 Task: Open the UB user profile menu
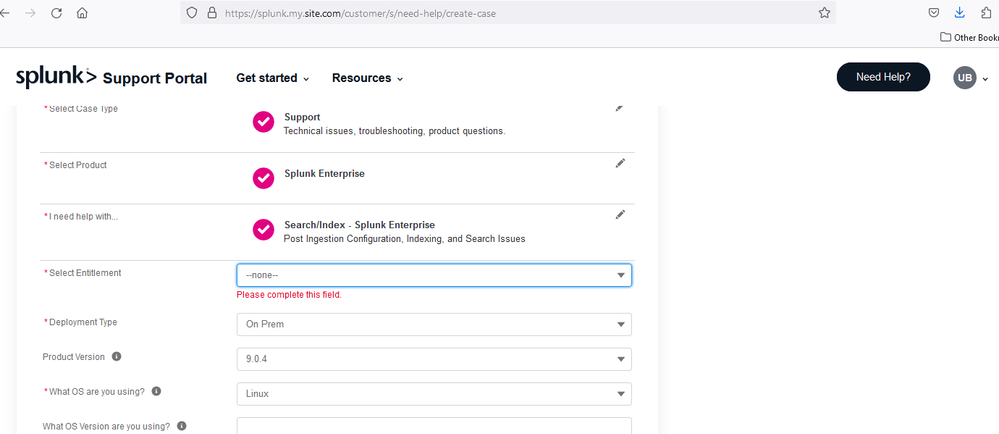(x=970, y=78)
